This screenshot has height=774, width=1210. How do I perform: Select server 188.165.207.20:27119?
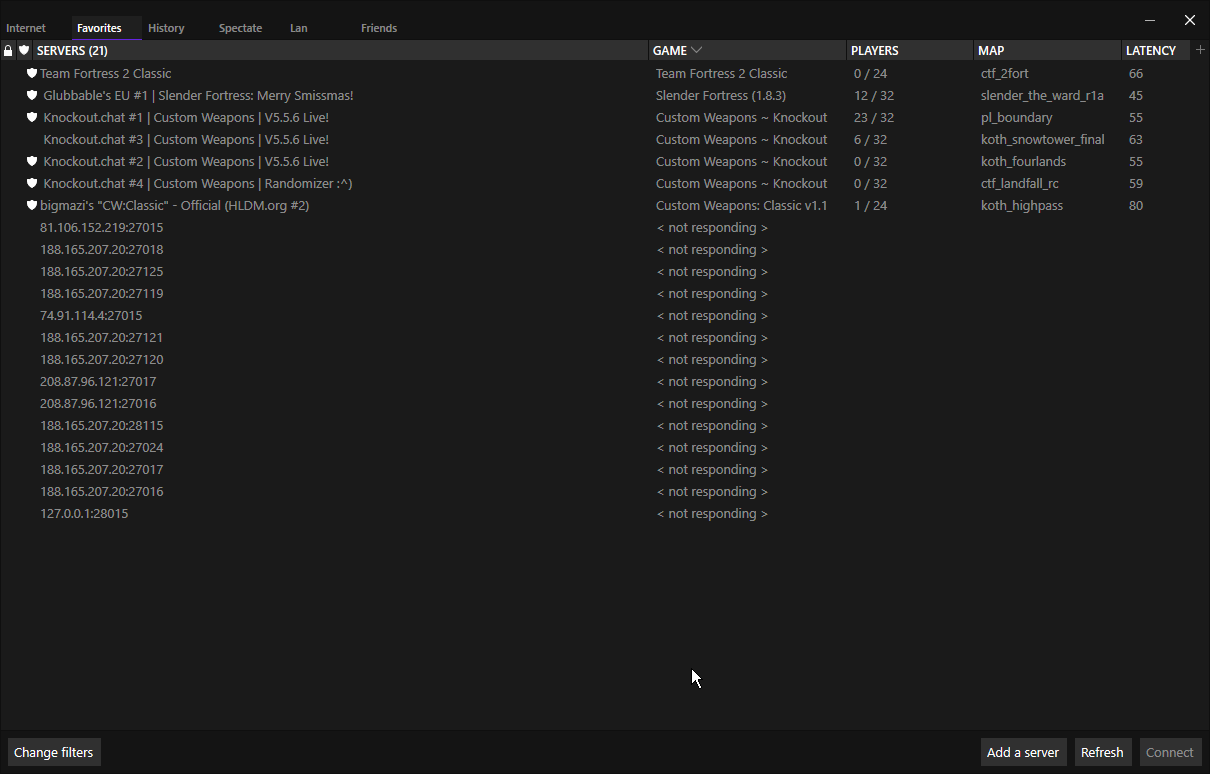click(596, 293)
